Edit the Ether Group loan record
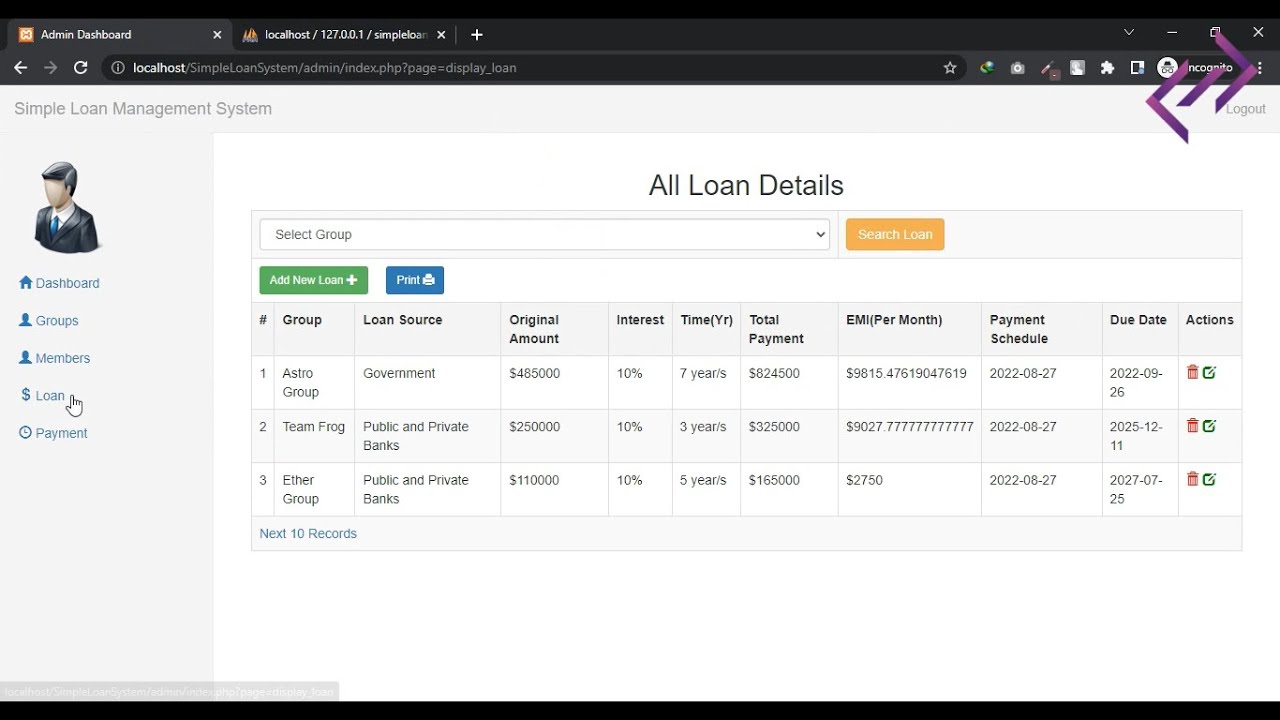The image size is (1280, 720). click(1209, 479)
